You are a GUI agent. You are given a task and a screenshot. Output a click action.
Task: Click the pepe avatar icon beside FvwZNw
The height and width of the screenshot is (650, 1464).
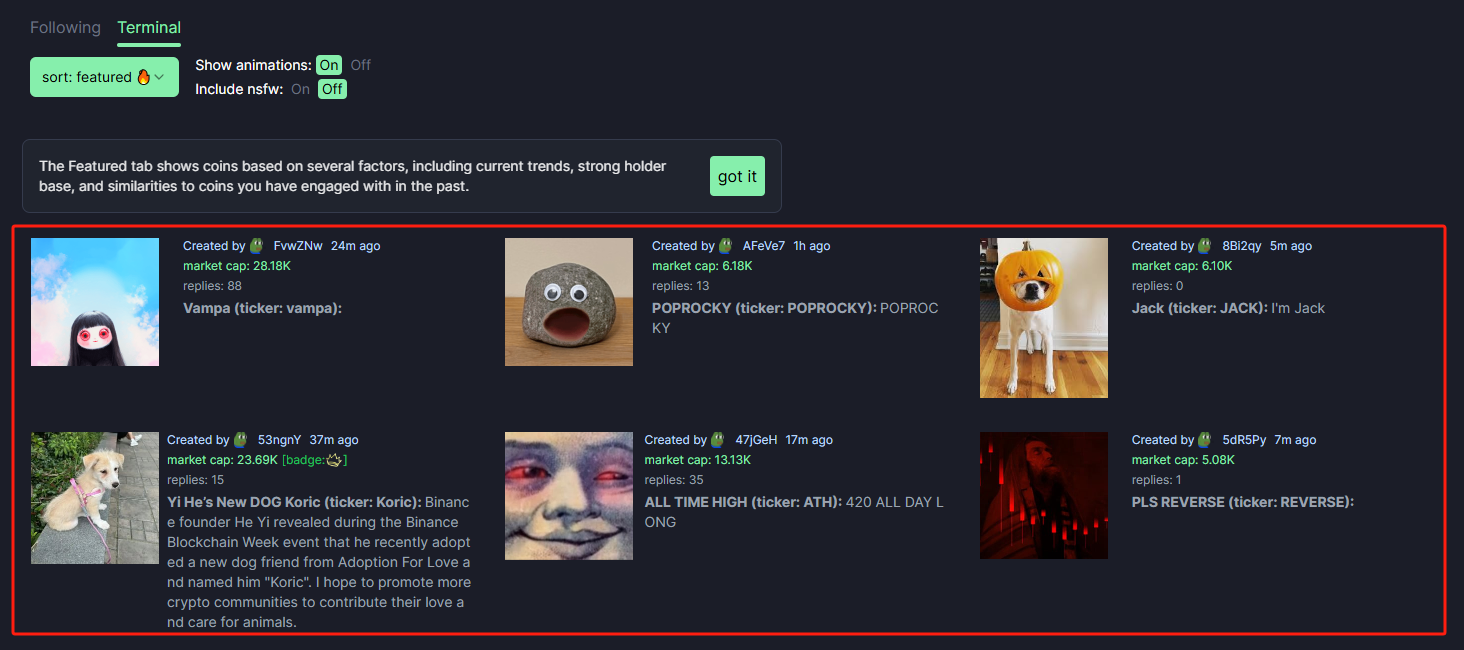(x=257, y=245)
